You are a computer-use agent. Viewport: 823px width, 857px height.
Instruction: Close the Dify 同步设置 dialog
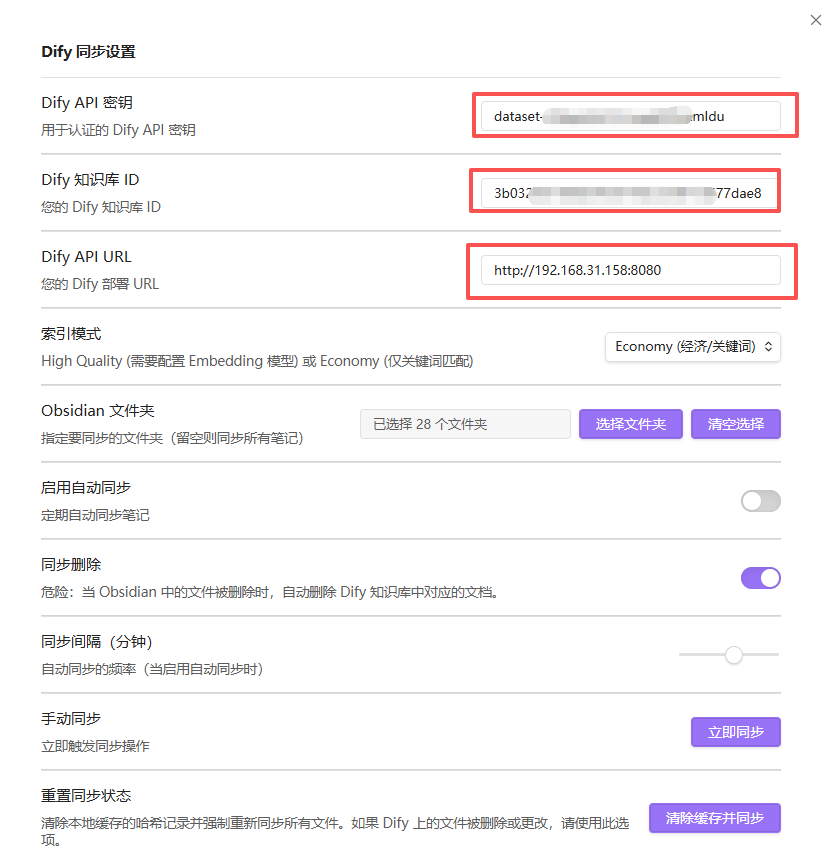point(815,19)
